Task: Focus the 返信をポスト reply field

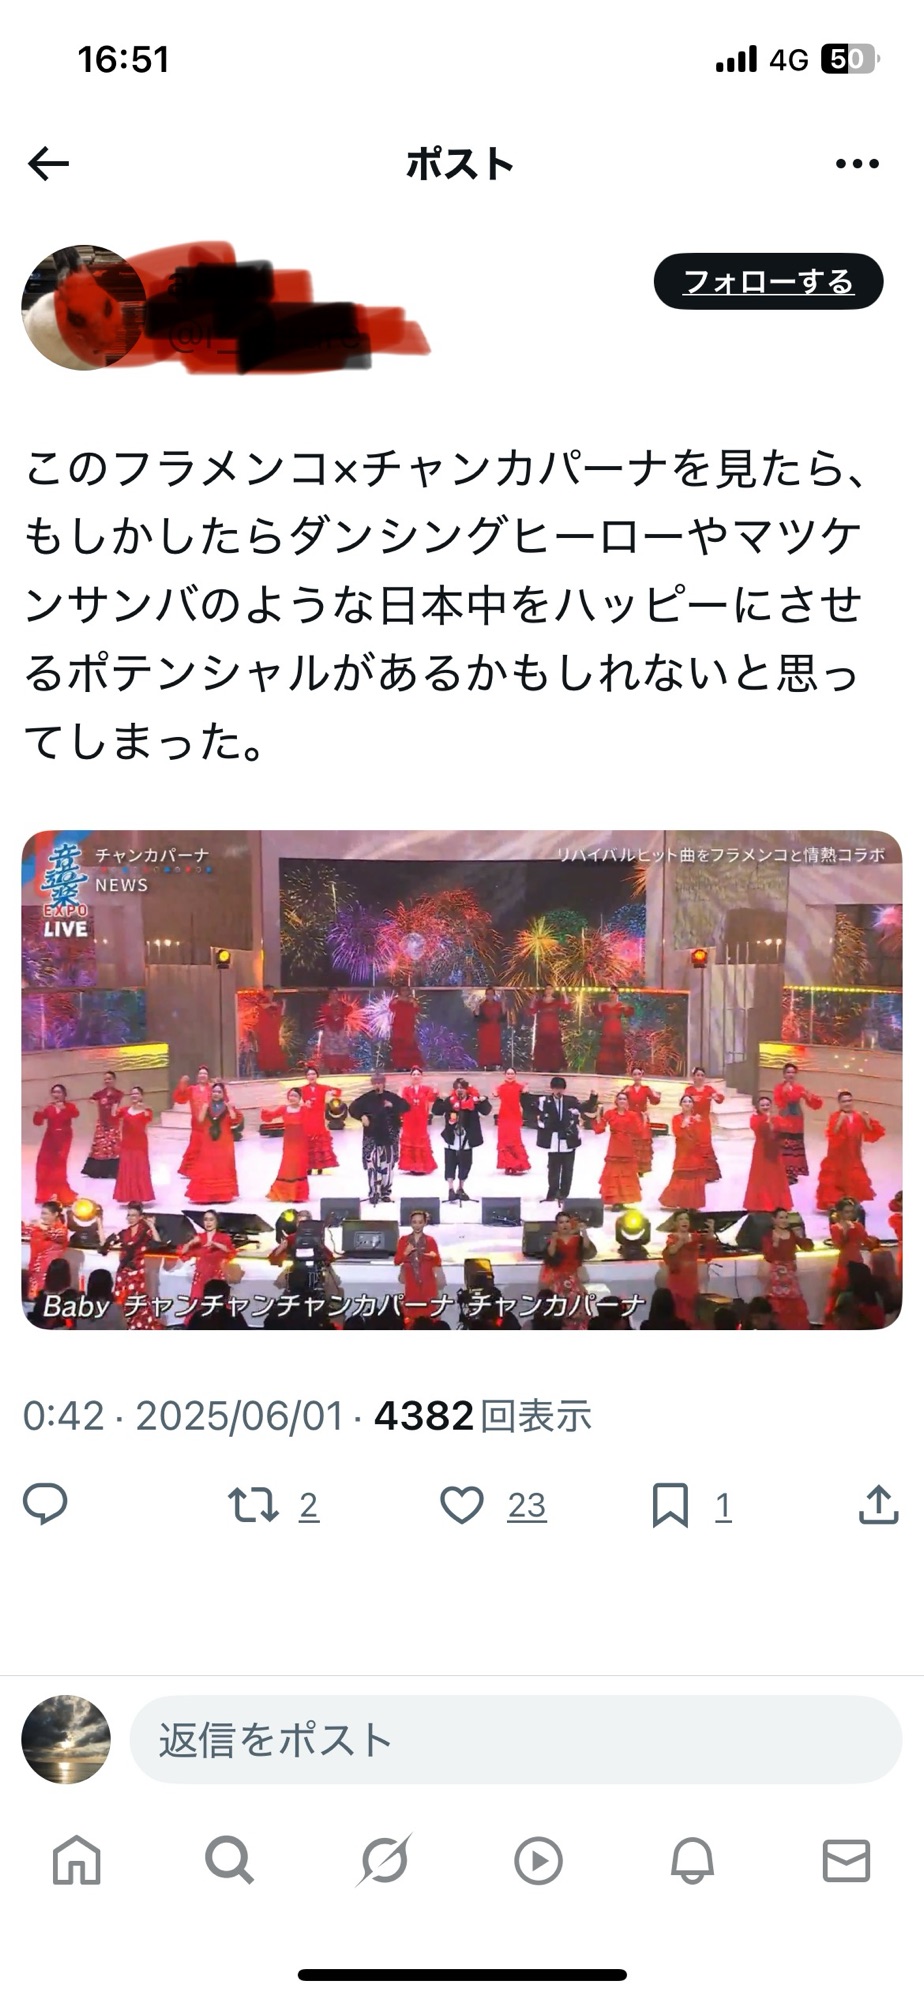Action: (516, 1740)
